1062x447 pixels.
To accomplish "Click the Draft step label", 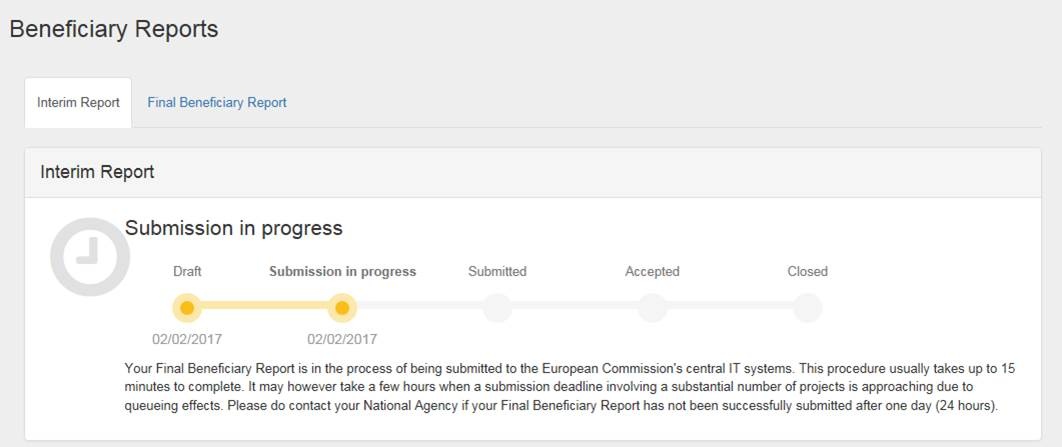I will coord(187,272).
